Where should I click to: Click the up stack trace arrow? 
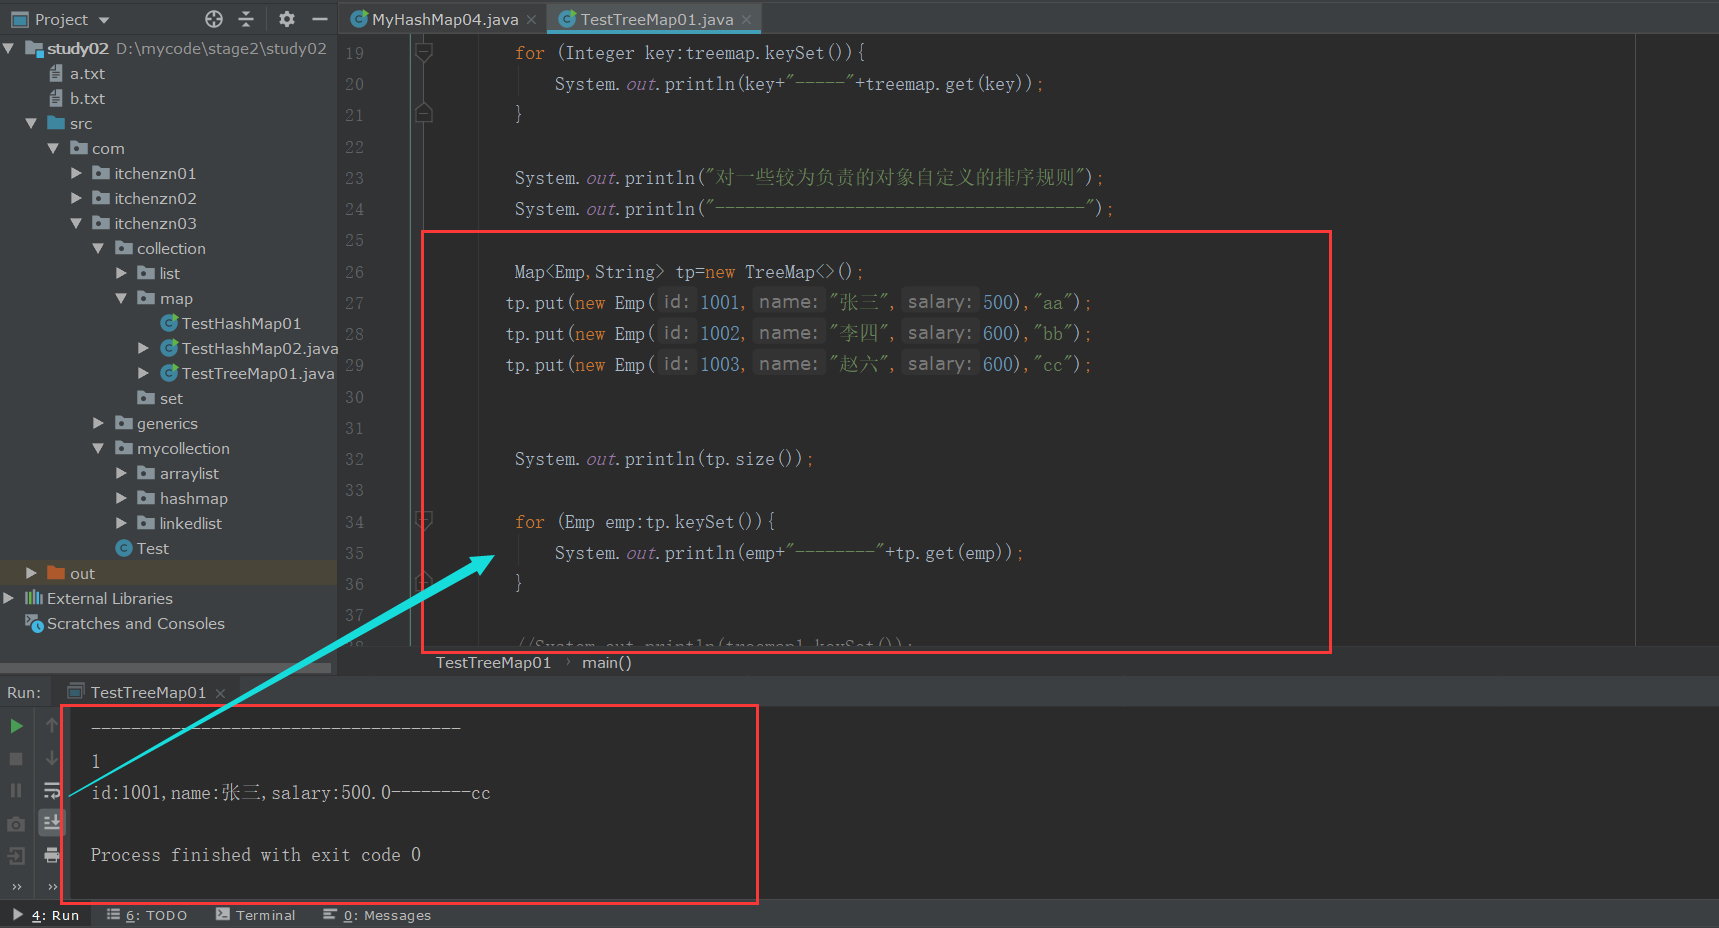coord(52,726)
